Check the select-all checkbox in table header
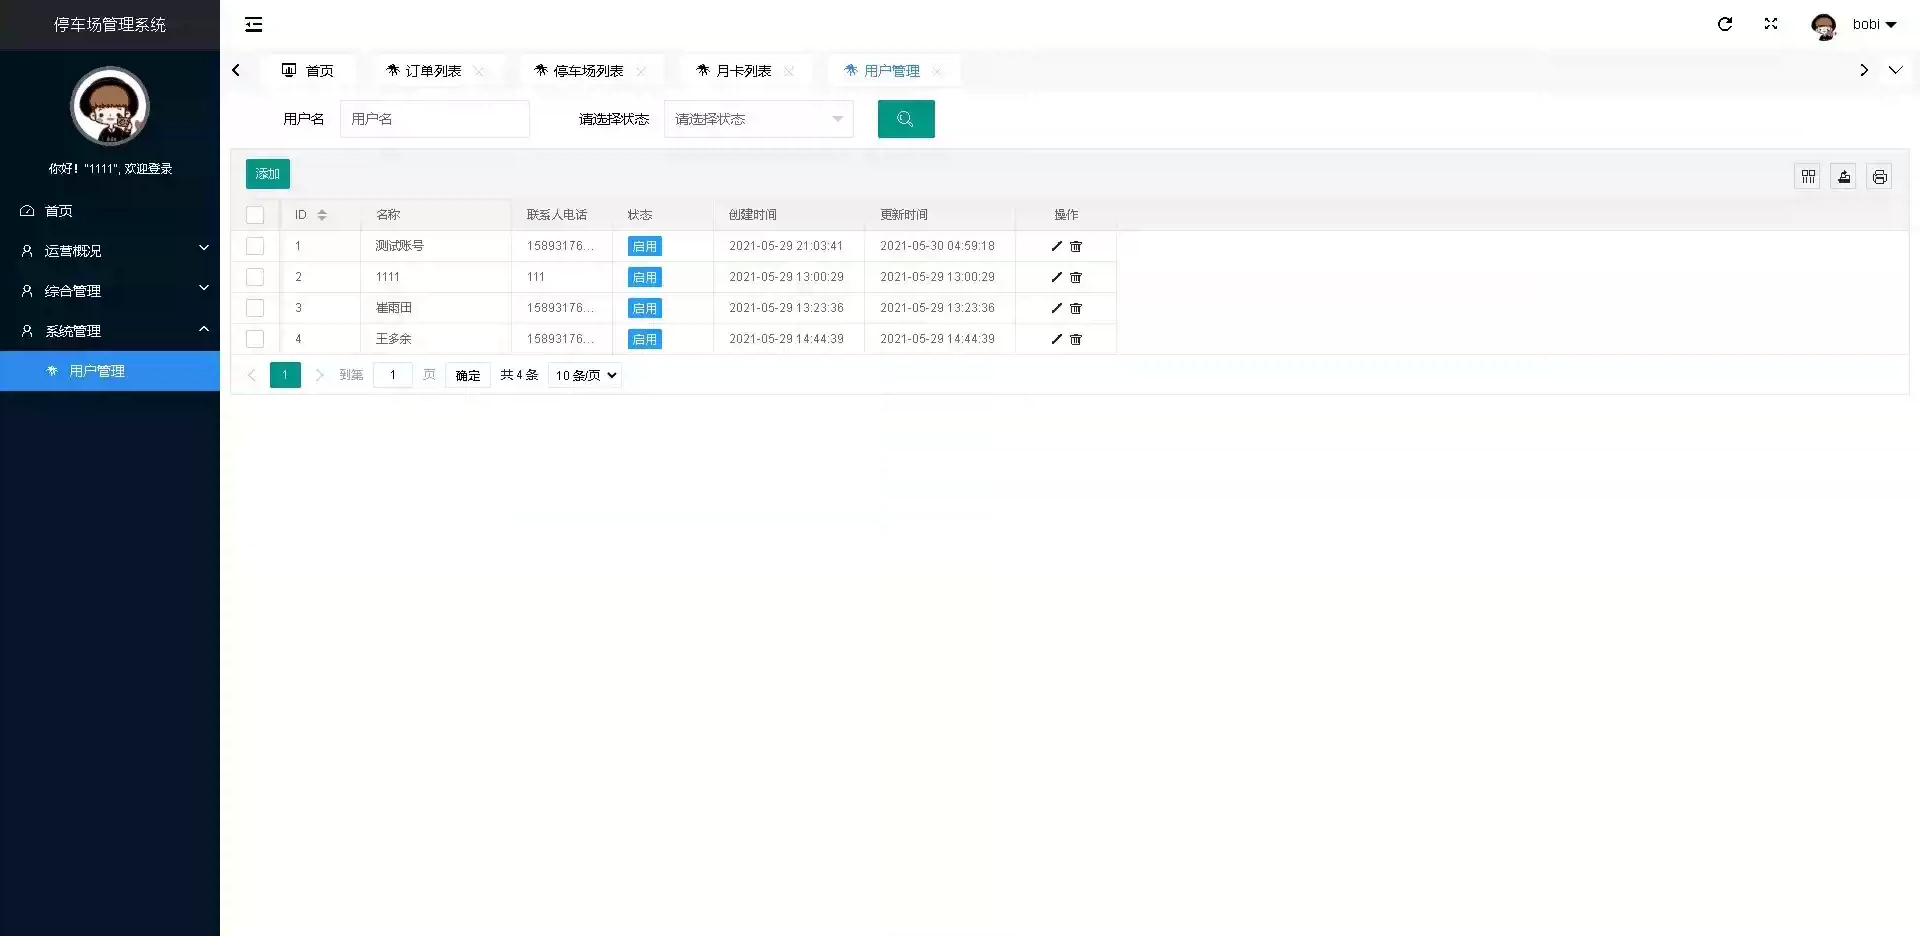This screenshot has width=1920, height=936. 255,215
